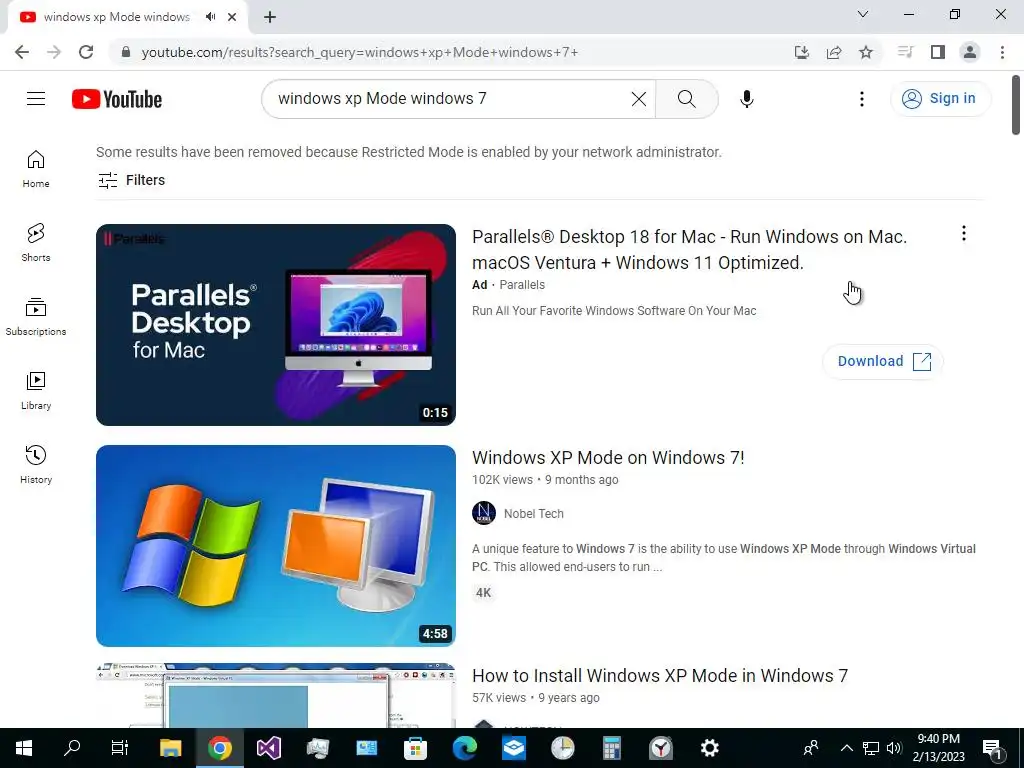Go to Home in the sidebar
Image resolution: width=1024 pixels, height=768 pixels.
click(36, 169)
